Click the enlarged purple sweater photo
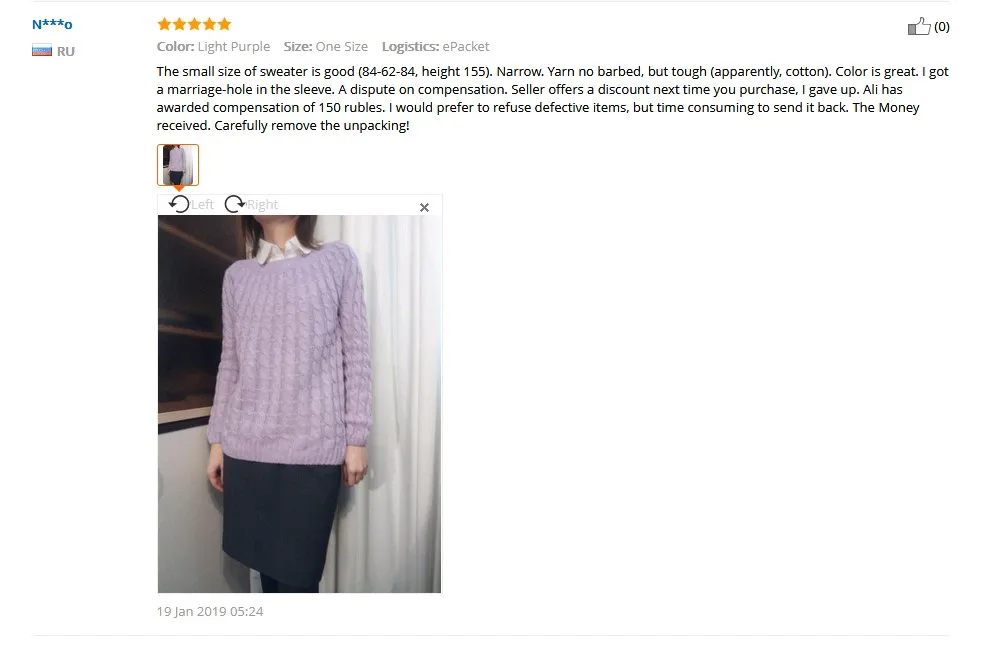This screenshot has height=646, width=983. click(299, 404)
